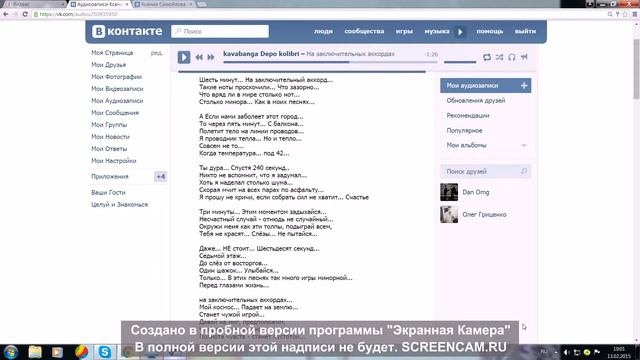
Task: Select friend name Олег Грищенко
Action: pyautogui.click(x=484, y=215)
